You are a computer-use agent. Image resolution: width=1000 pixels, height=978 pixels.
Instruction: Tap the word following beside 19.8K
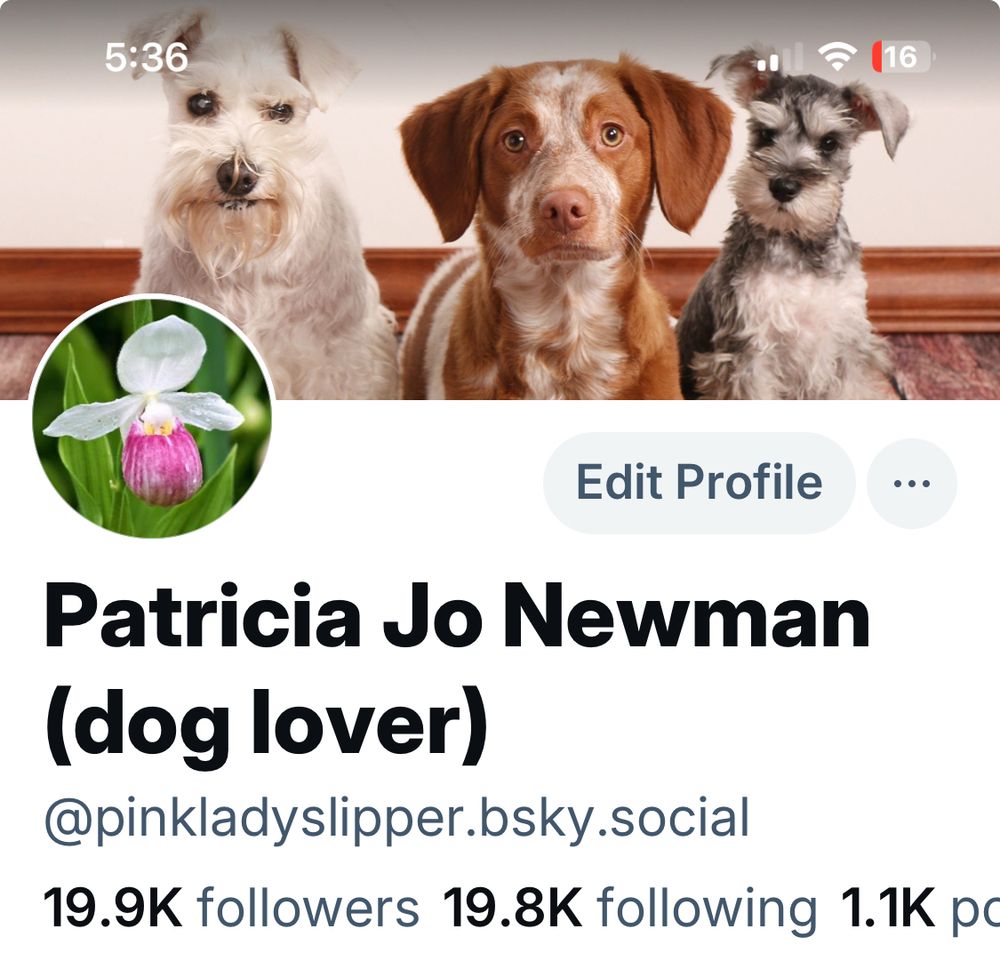click(707, 910)
